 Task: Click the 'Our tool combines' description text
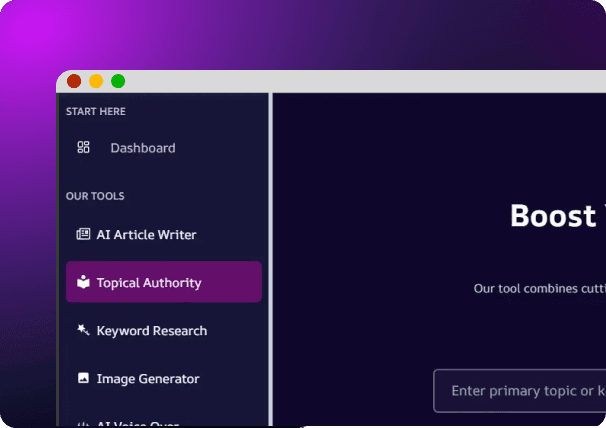click(x=540, y=288)
